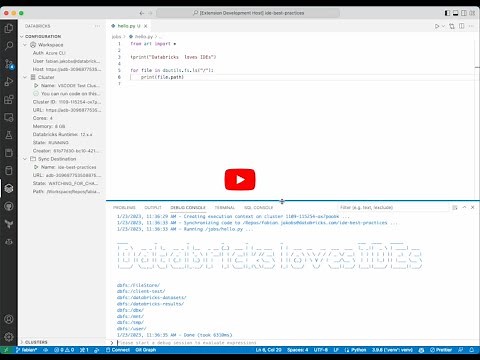Viewport: 480px width, 360px height.
Task: Switch to the Terminal panel tab
Action: pos(225,207)
